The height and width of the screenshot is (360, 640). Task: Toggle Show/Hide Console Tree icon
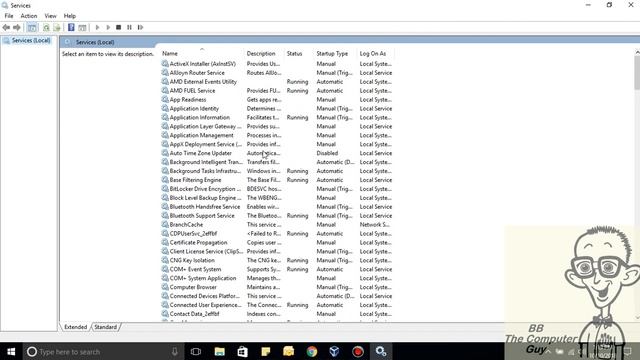point(32,27)
